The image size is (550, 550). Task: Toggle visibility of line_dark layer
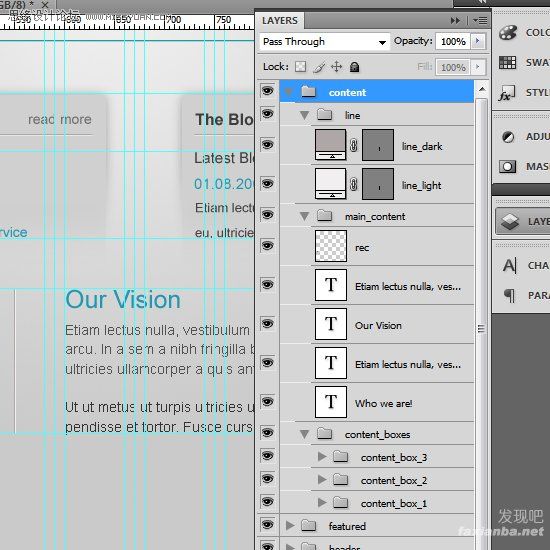[268, 145]
